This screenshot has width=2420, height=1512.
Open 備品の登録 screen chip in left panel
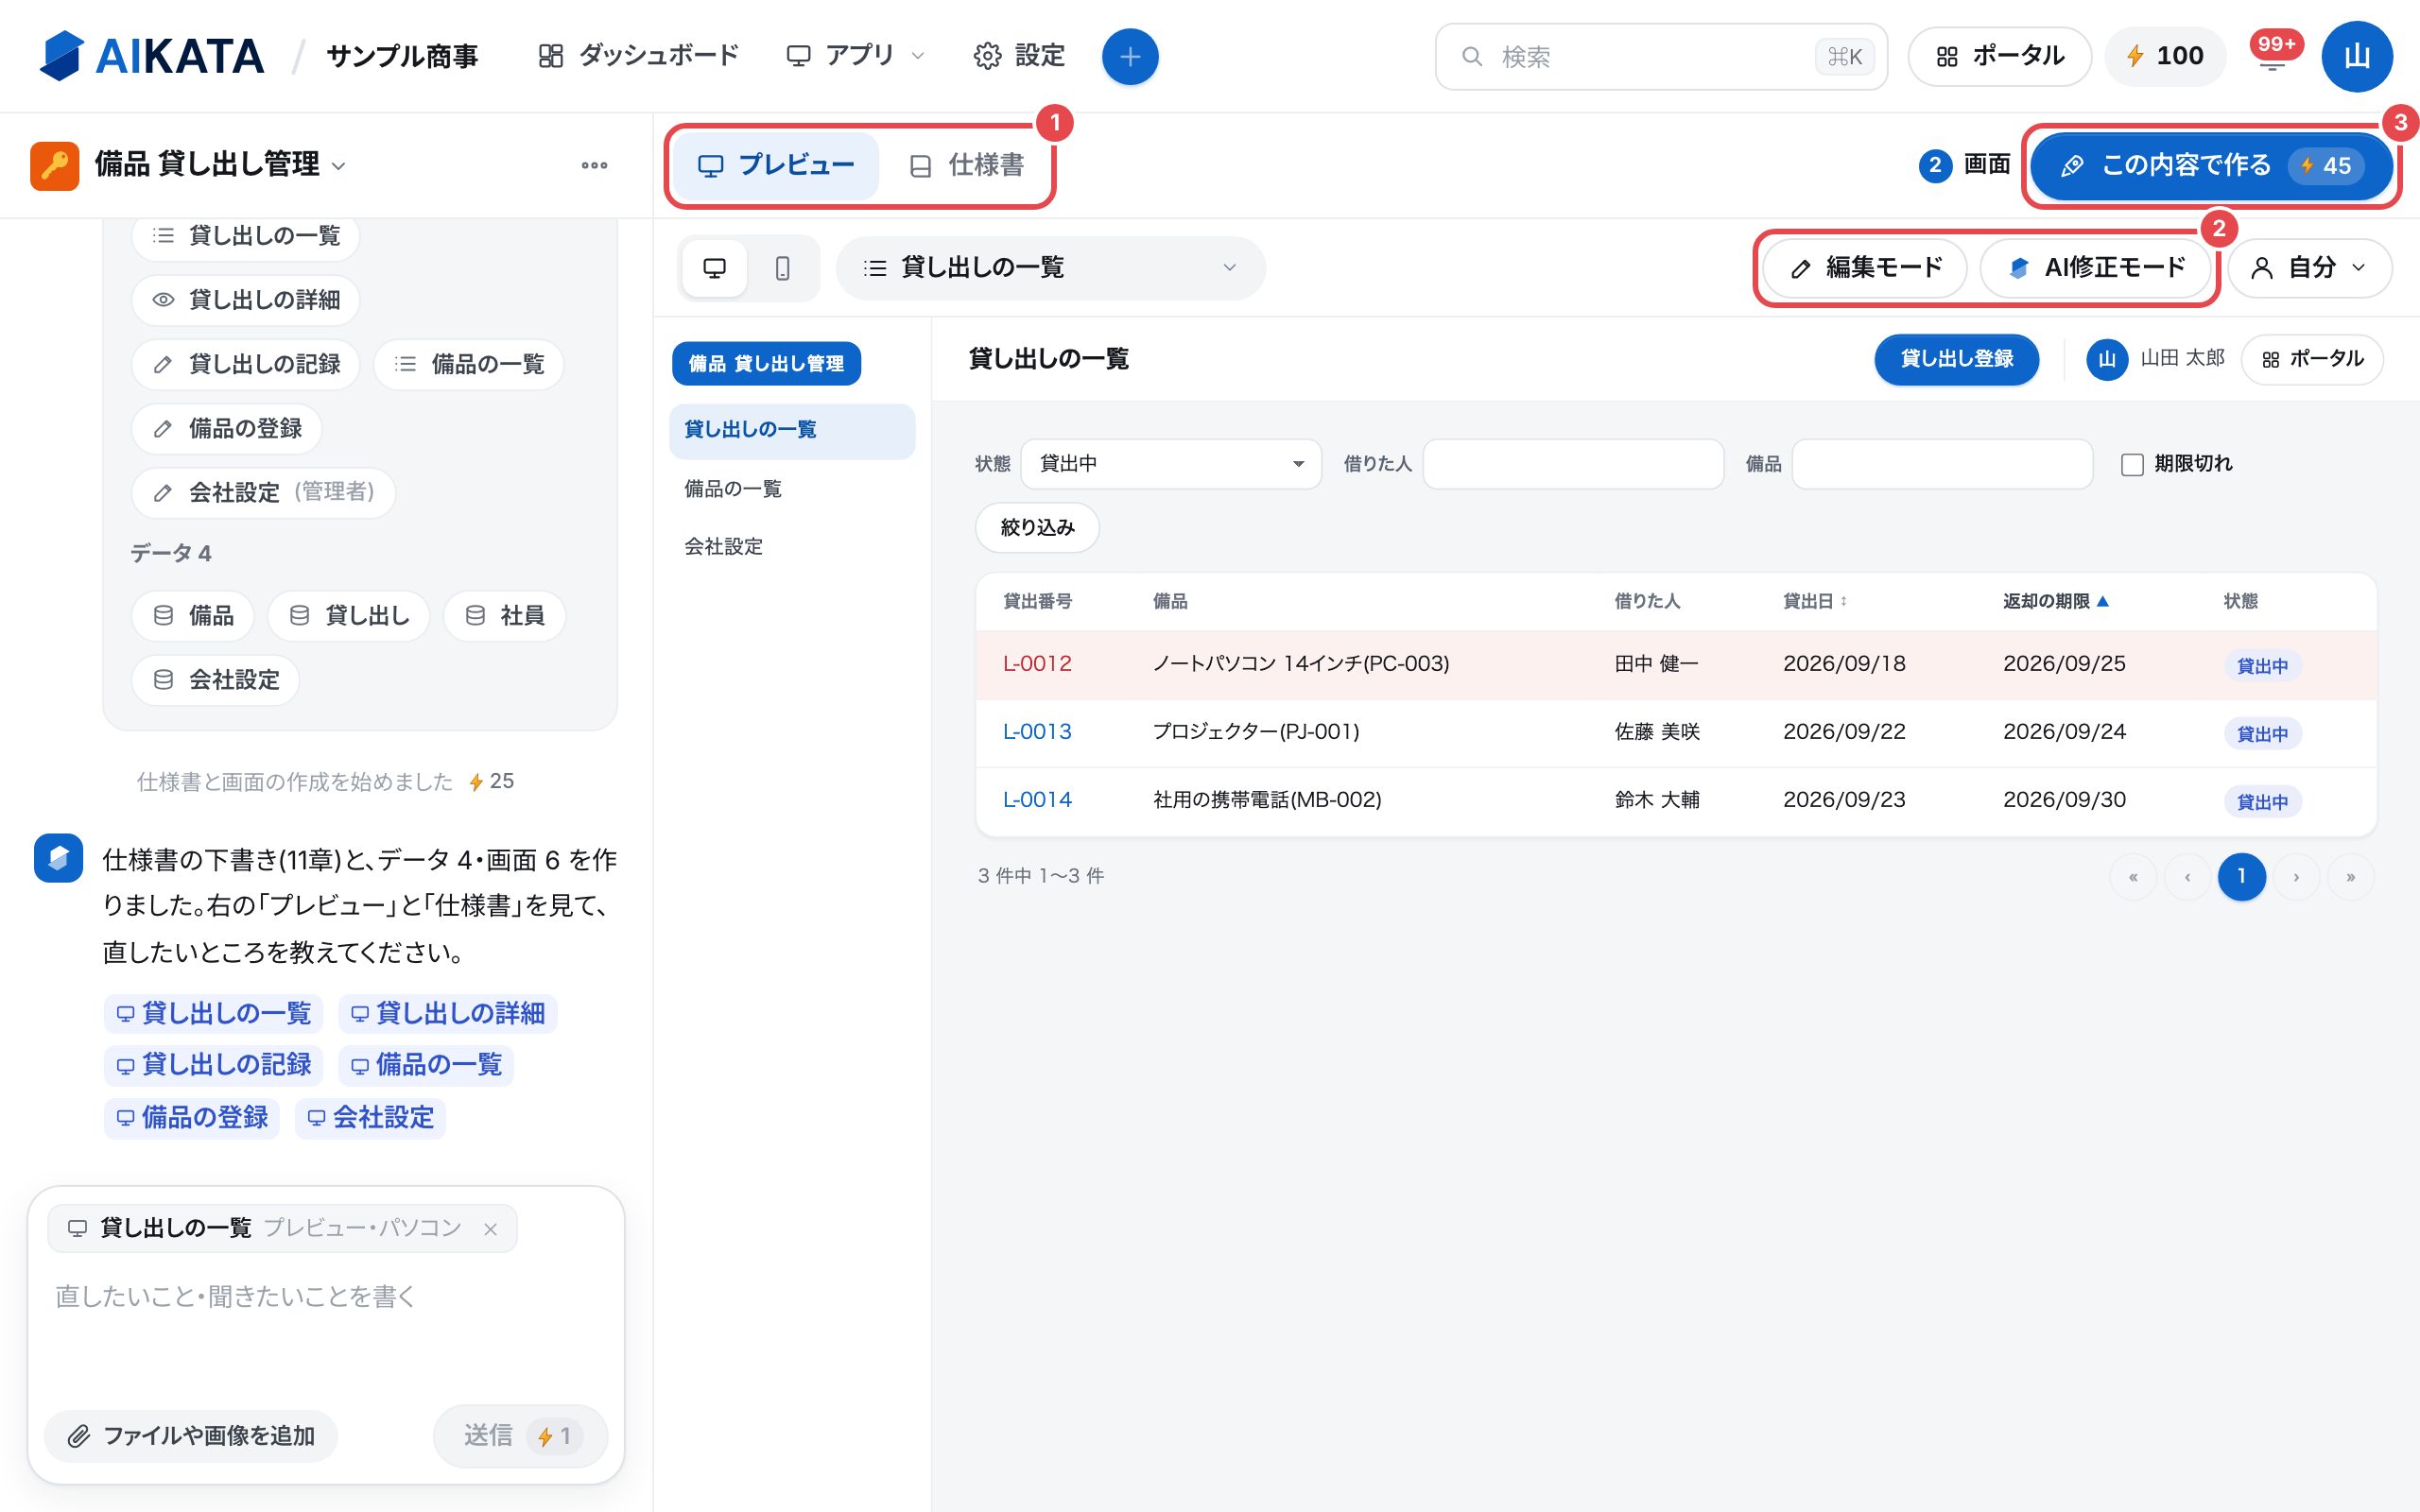point(227,428)
